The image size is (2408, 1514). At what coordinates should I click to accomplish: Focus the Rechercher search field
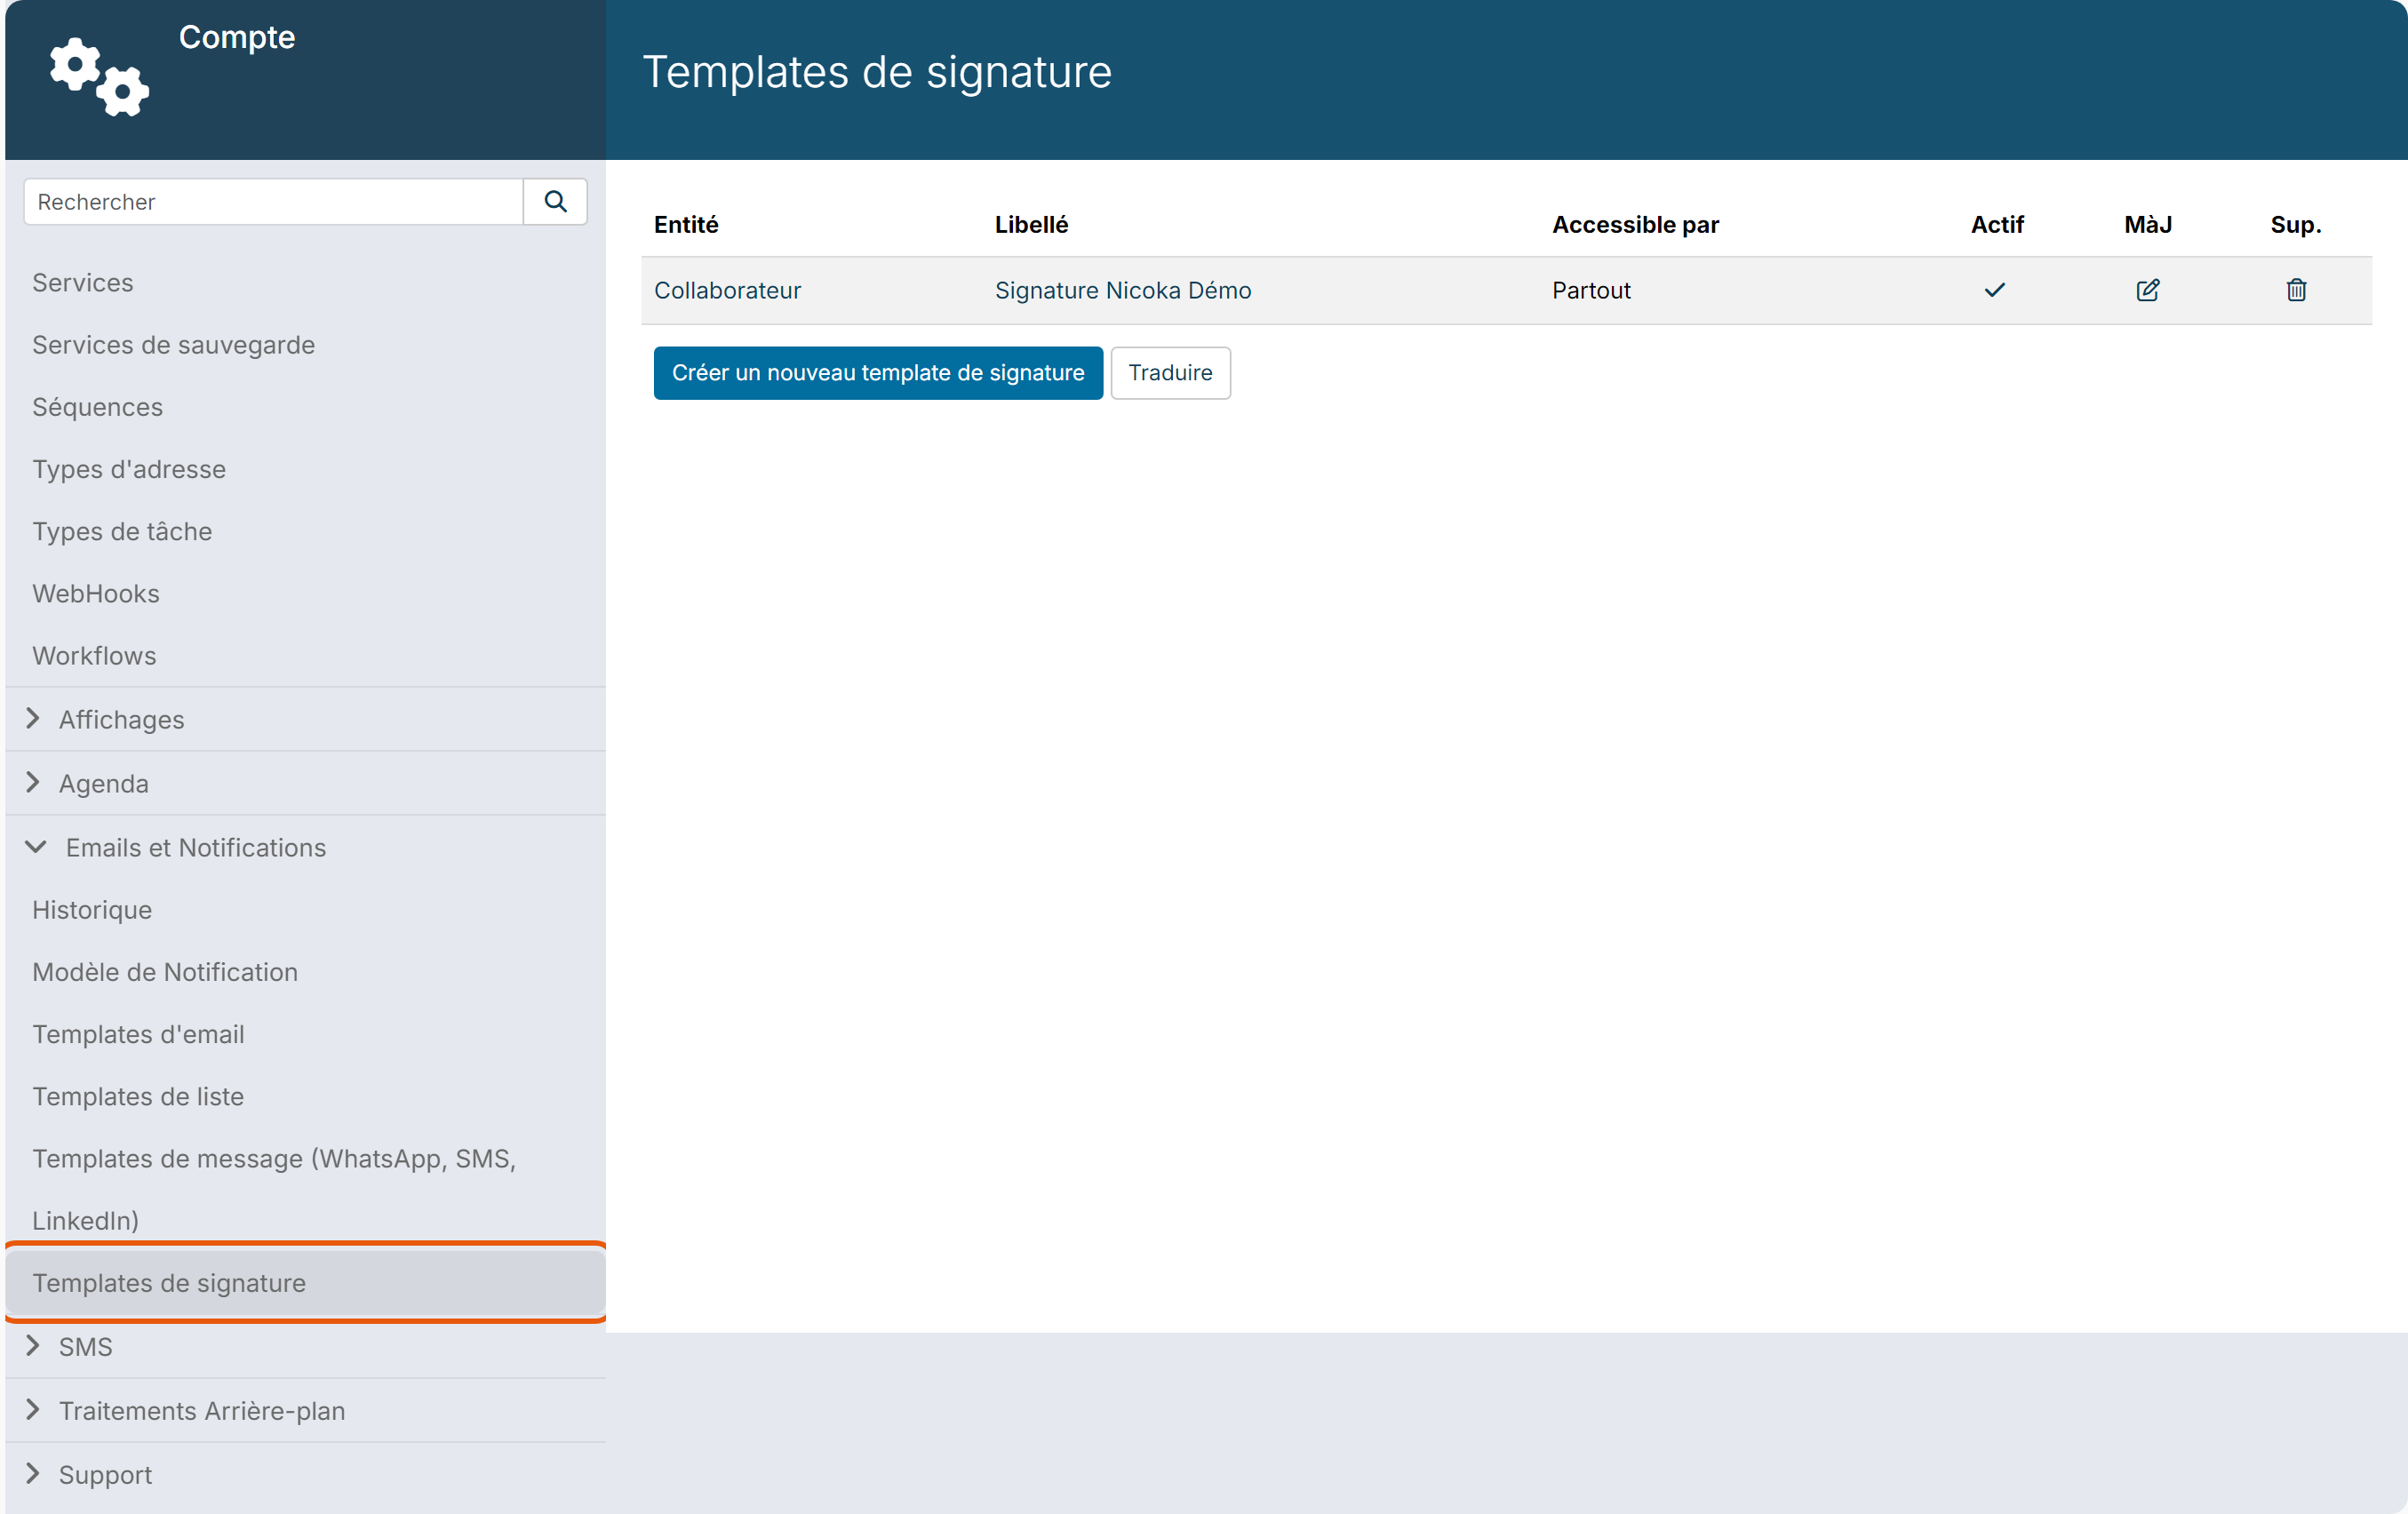[273, 201]
